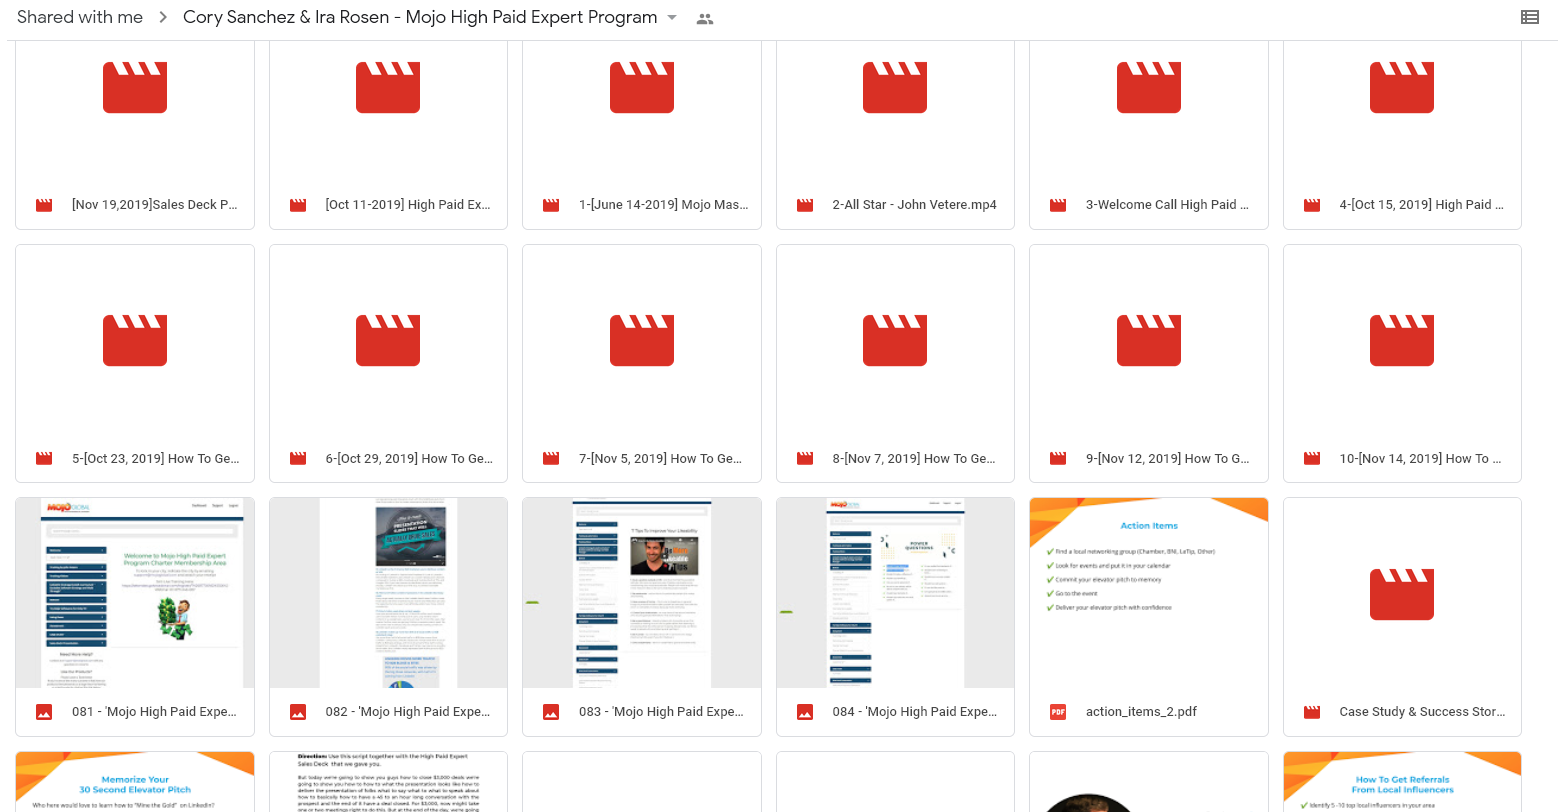Open 7-[Nov 5, 2019] How To Ge... preview

[x=642, y=340]
